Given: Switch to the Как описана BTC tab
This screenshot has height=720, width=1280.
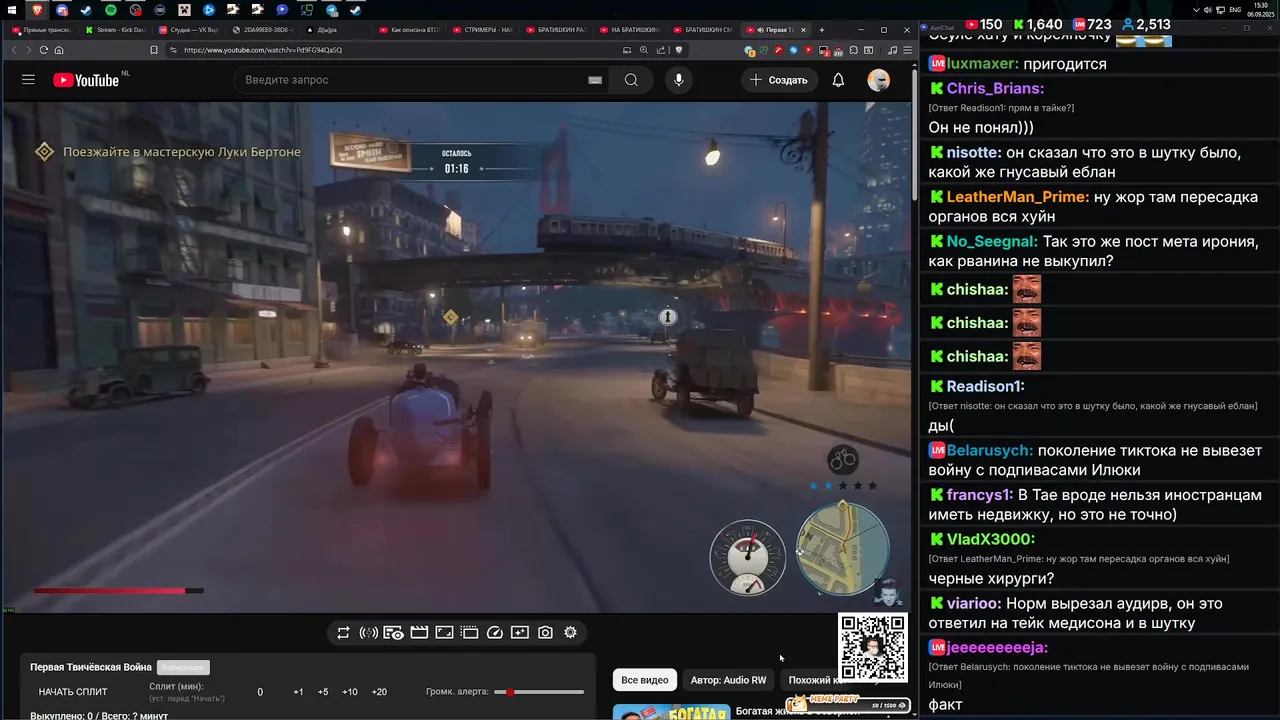Looking at the screenshot, I should coord(409,30).
